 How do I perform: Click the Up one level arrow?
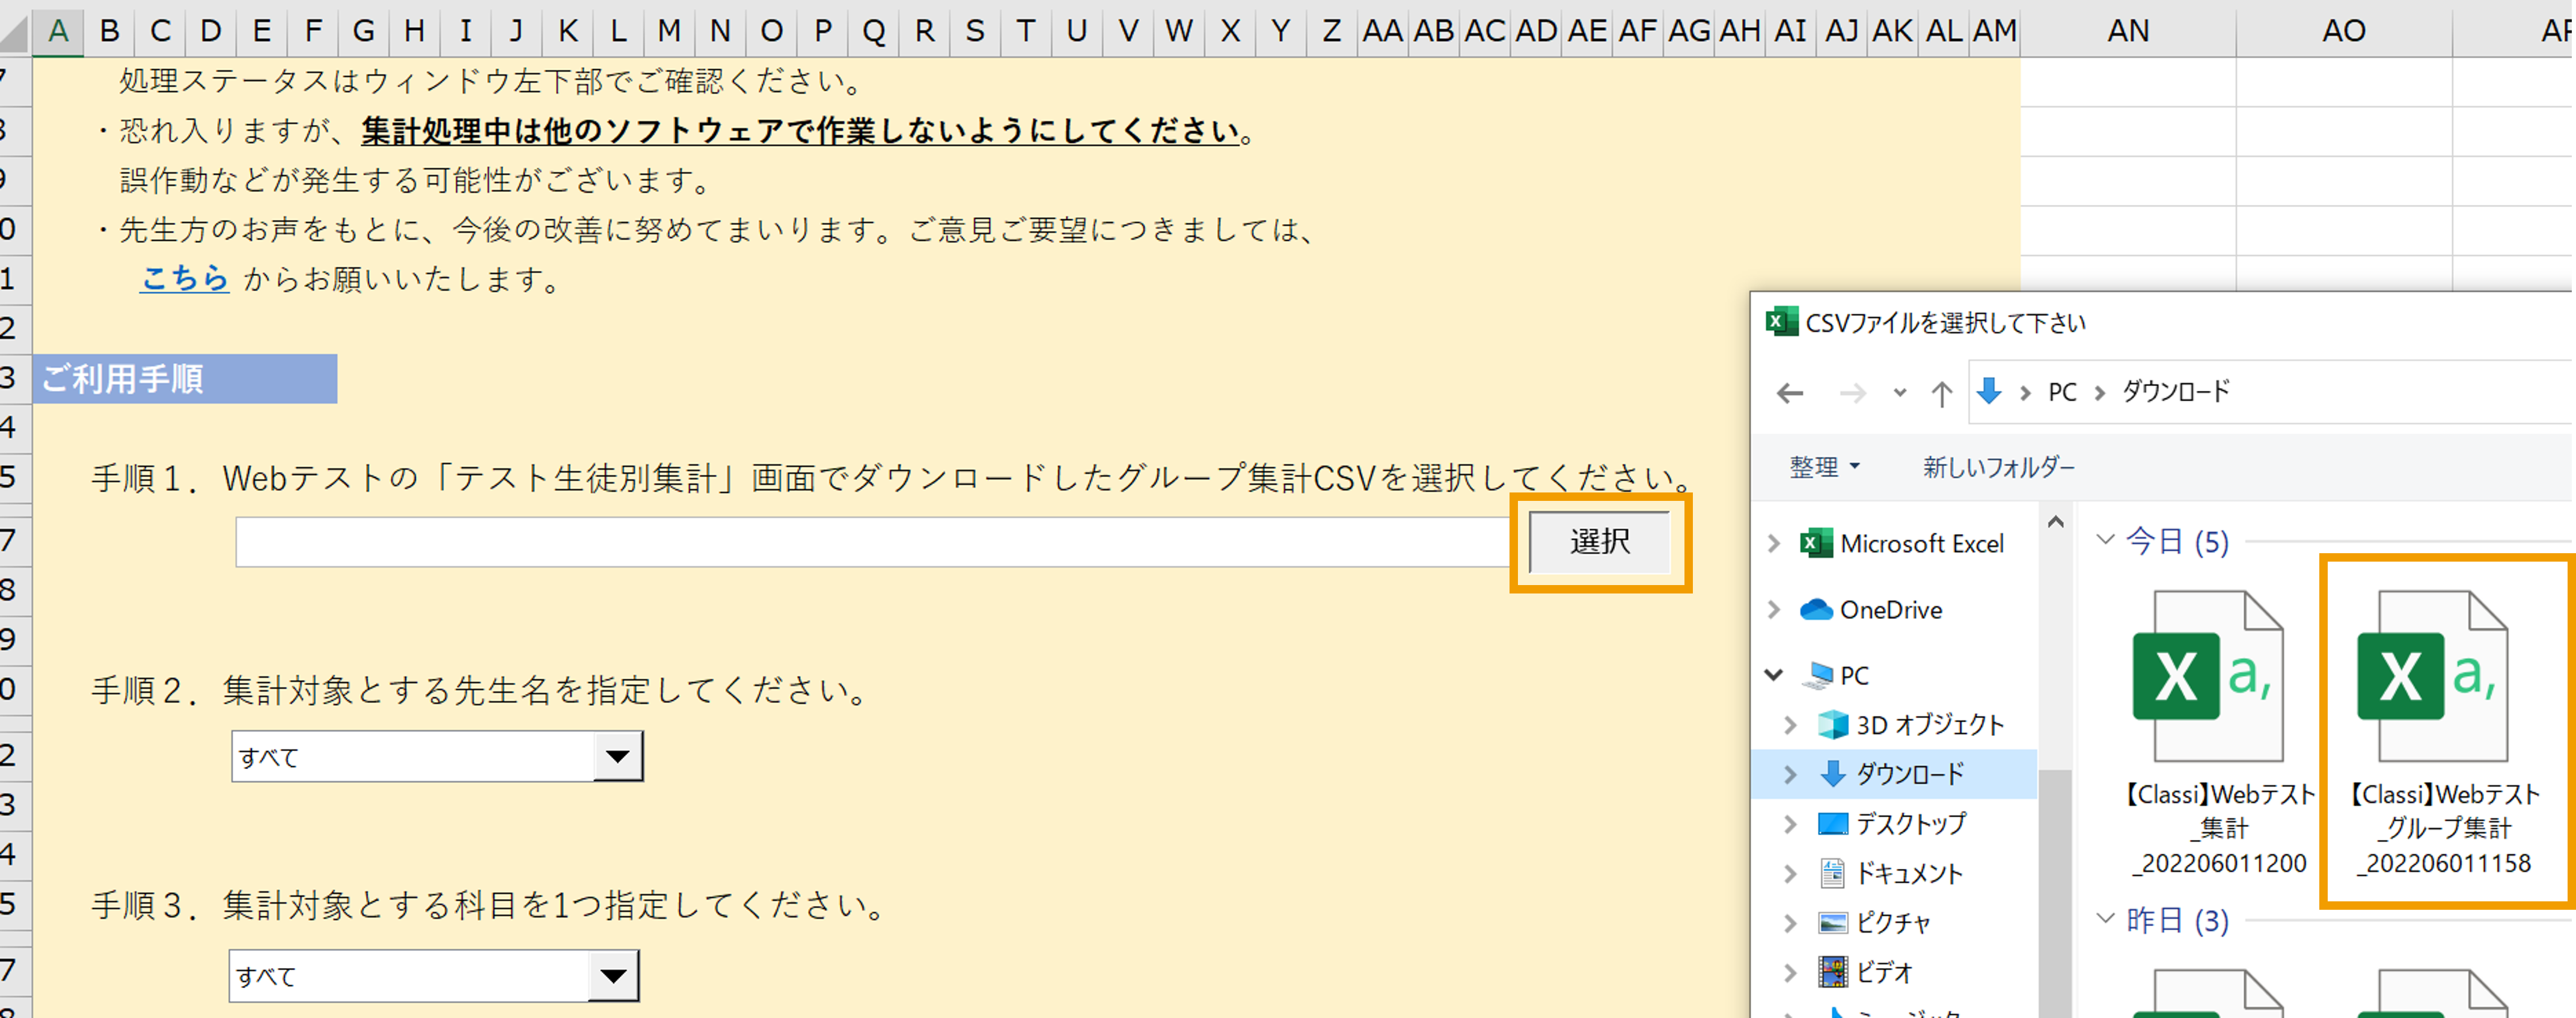click(x=1941, y=393)
